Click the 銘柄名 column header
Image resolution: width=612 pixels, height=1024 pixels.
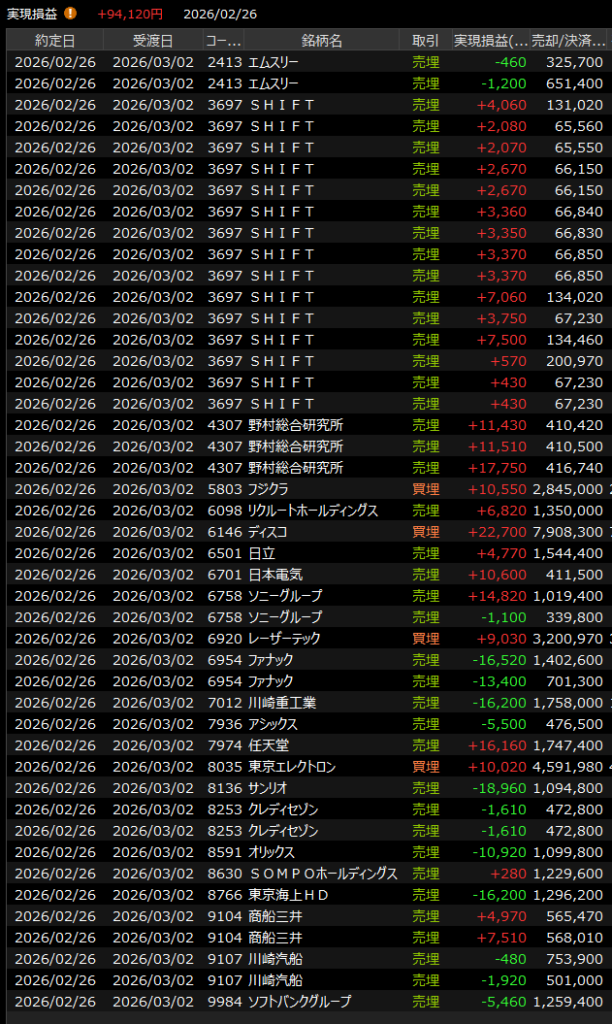coord(321,40)
